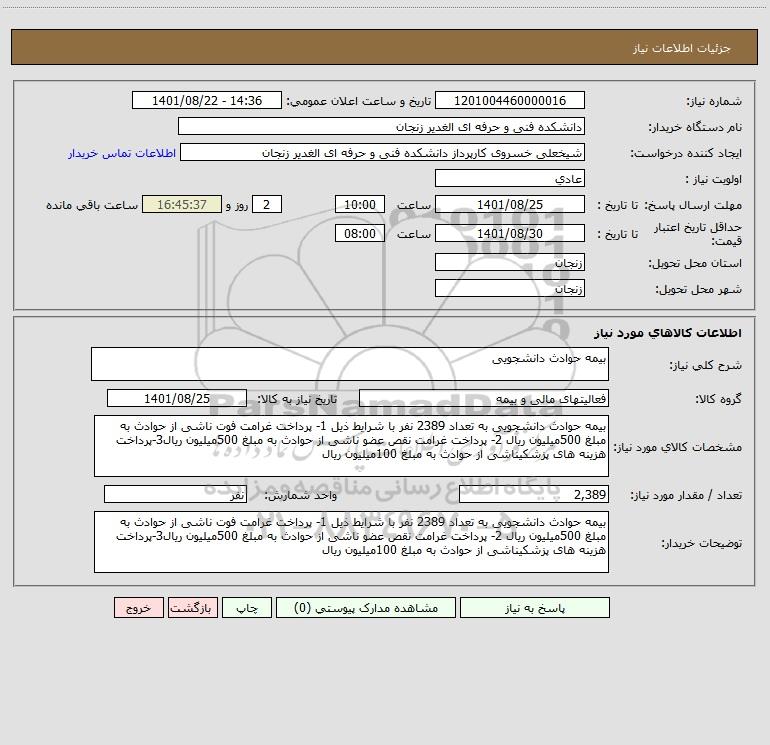
Task: Click the buyer organization name field
Action: (x=381, y=126)
